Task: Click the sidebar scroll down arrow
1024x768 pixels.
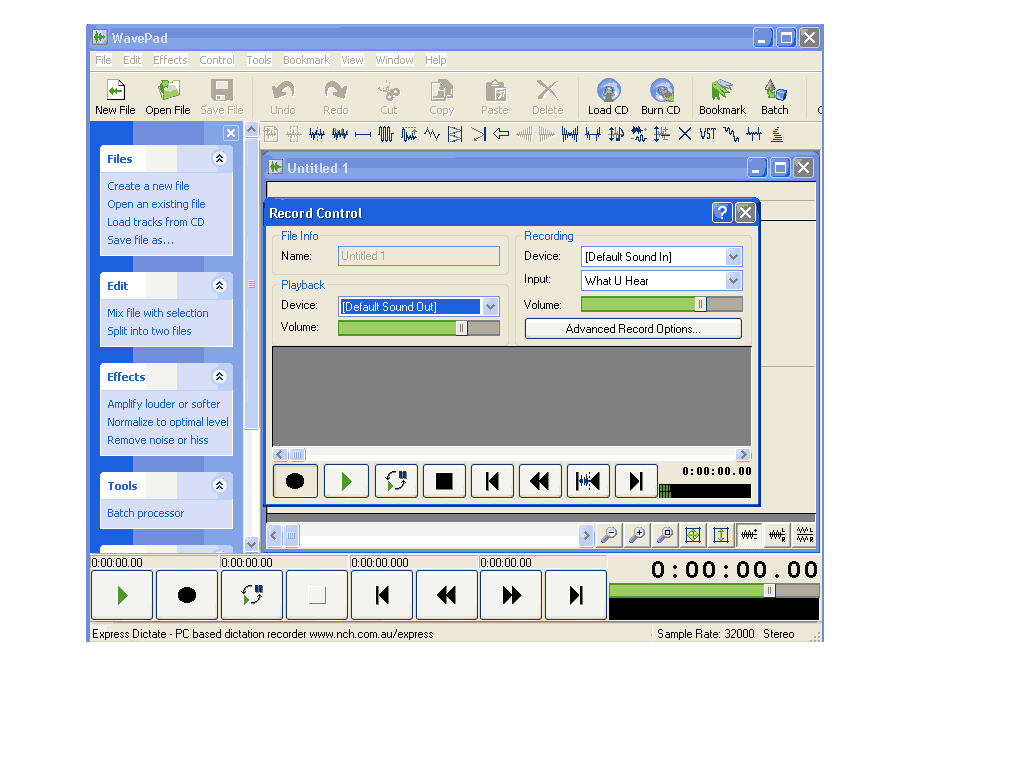Action: pos(251,543)
